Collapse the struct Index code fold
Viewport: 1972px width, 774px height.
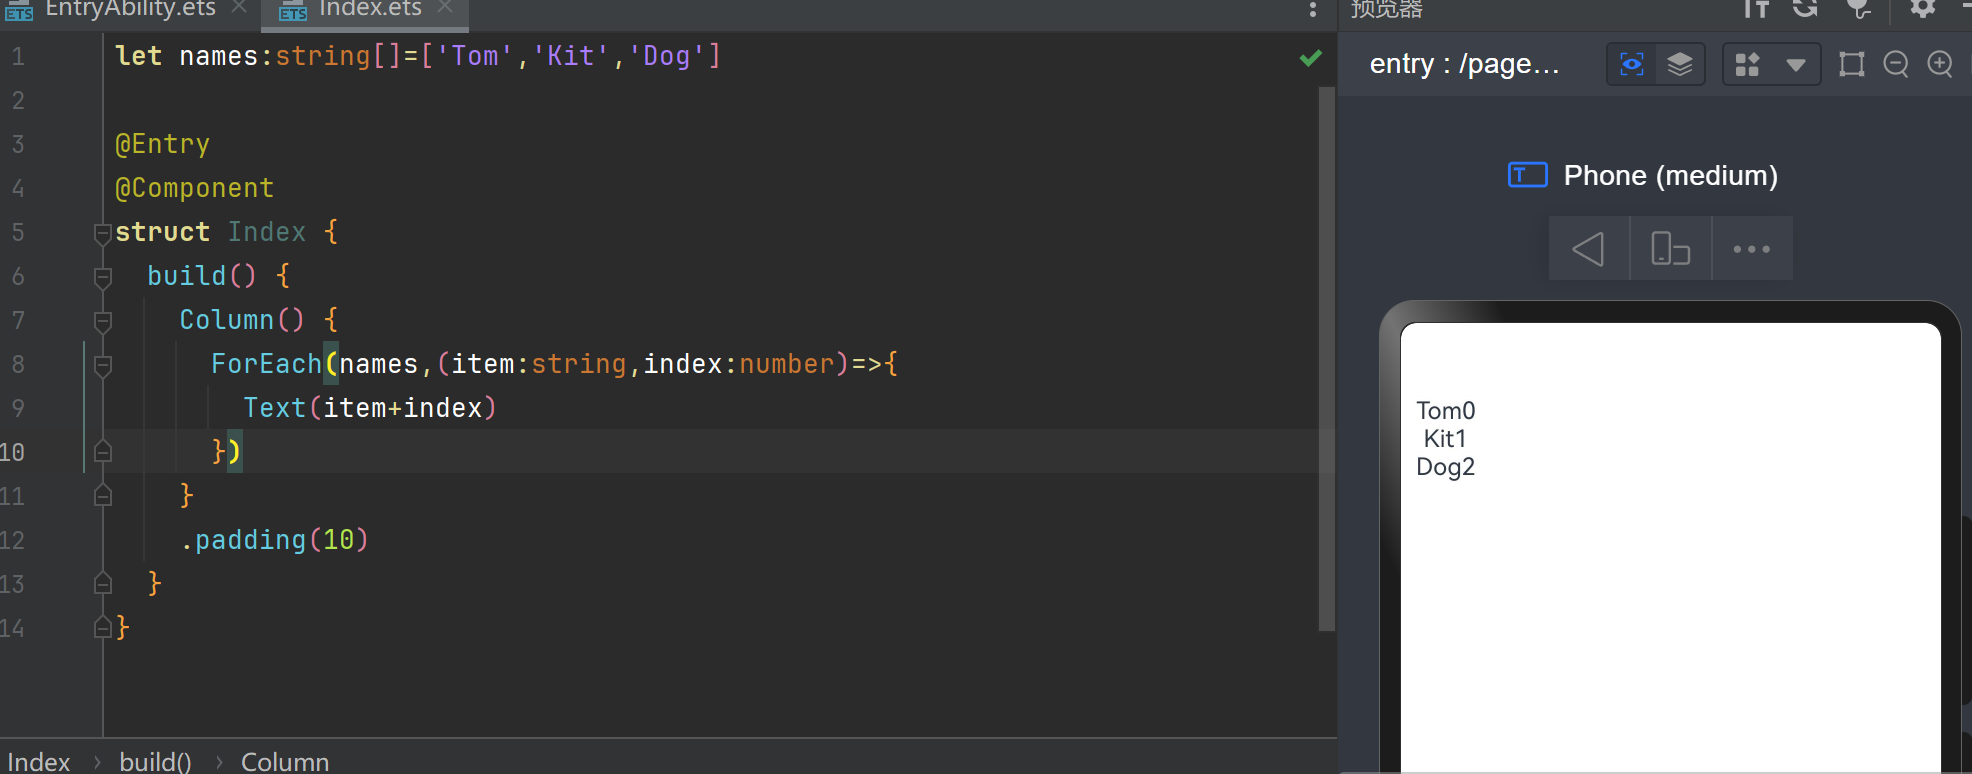(102, 233)
